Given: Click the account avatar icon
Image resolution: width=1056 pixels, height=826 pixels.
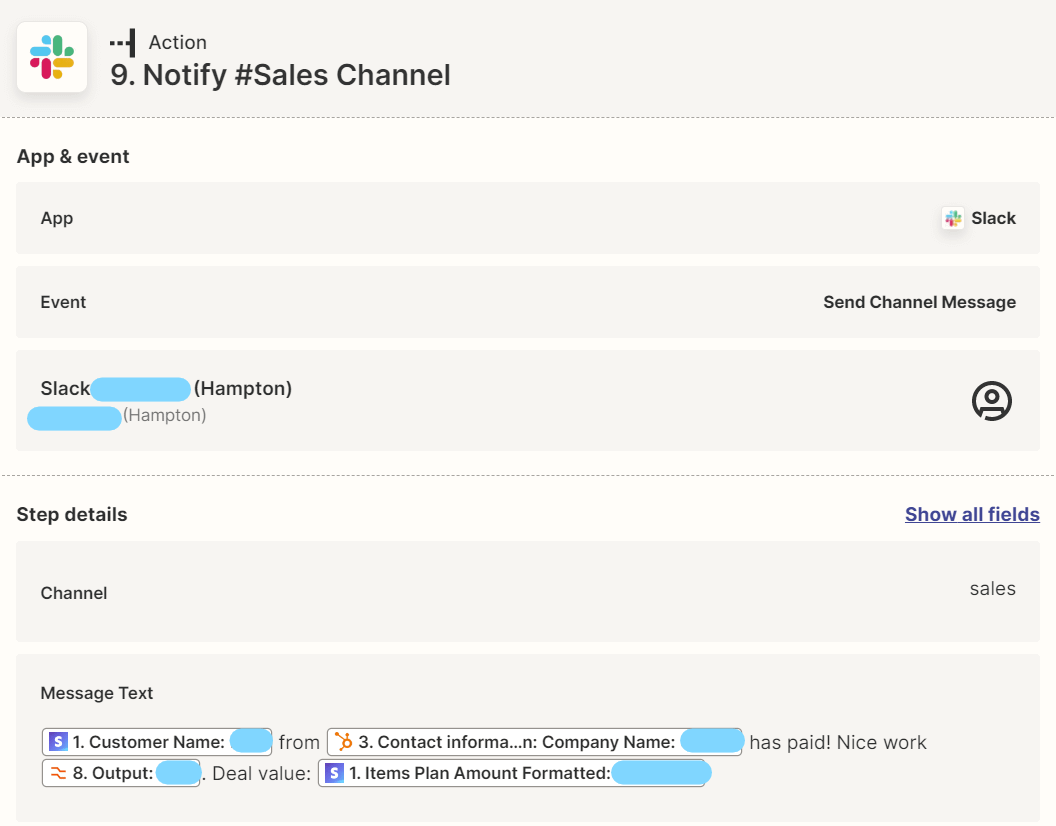Looking at the screenshot, I should coord(991,401).
